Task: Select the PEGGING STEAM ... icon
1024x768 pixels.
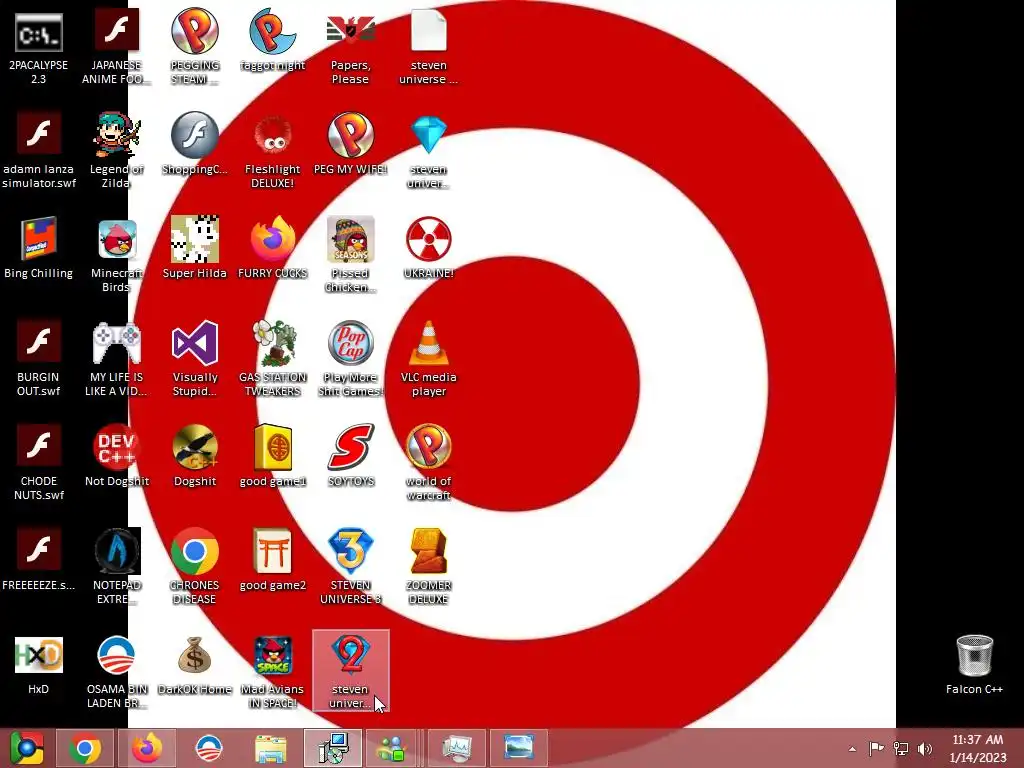Action: pos(195,46)
